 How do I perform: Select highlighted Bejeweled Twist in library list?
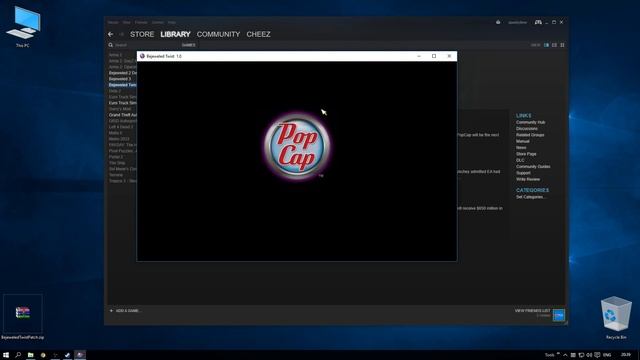pos(122,85)
